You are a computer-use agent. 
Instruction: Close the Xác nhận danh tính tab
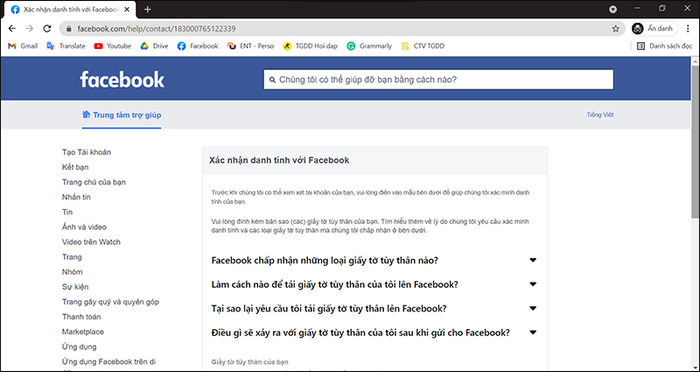pos(126,9)
